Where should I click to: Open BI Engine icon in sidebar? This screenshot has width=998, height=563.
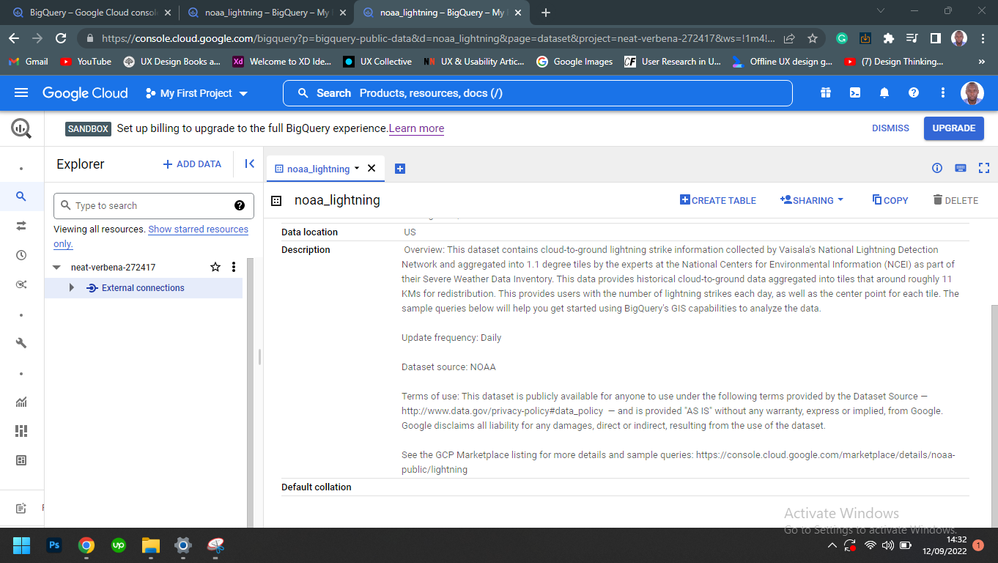(x=21, y=460)
